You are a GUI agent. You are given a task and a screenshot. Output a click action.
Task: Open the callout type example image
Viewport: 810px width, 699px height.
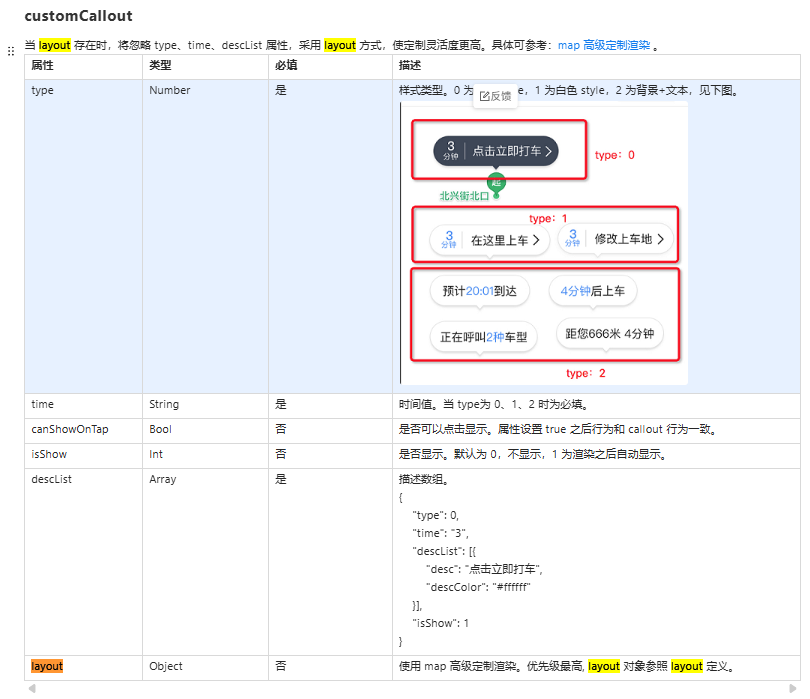[x=544, y=243]
